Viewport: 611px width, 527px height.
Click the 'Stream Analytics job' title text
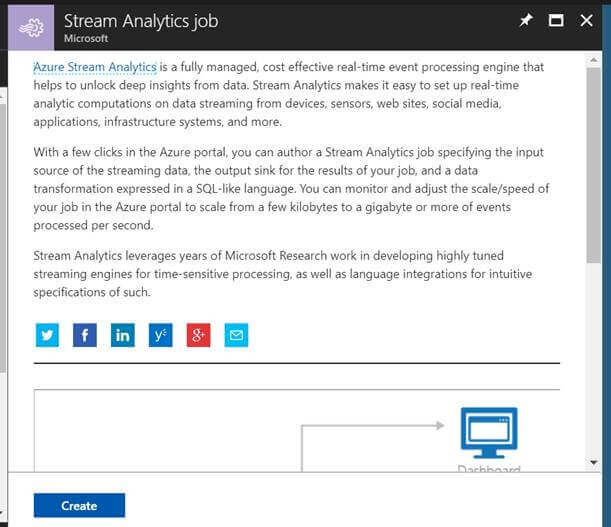click(141, 21)
